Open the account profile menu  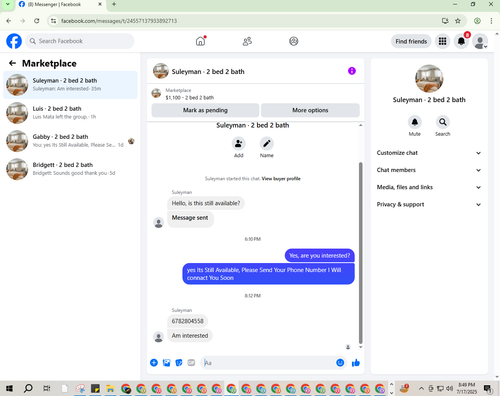tap(480, 41)
